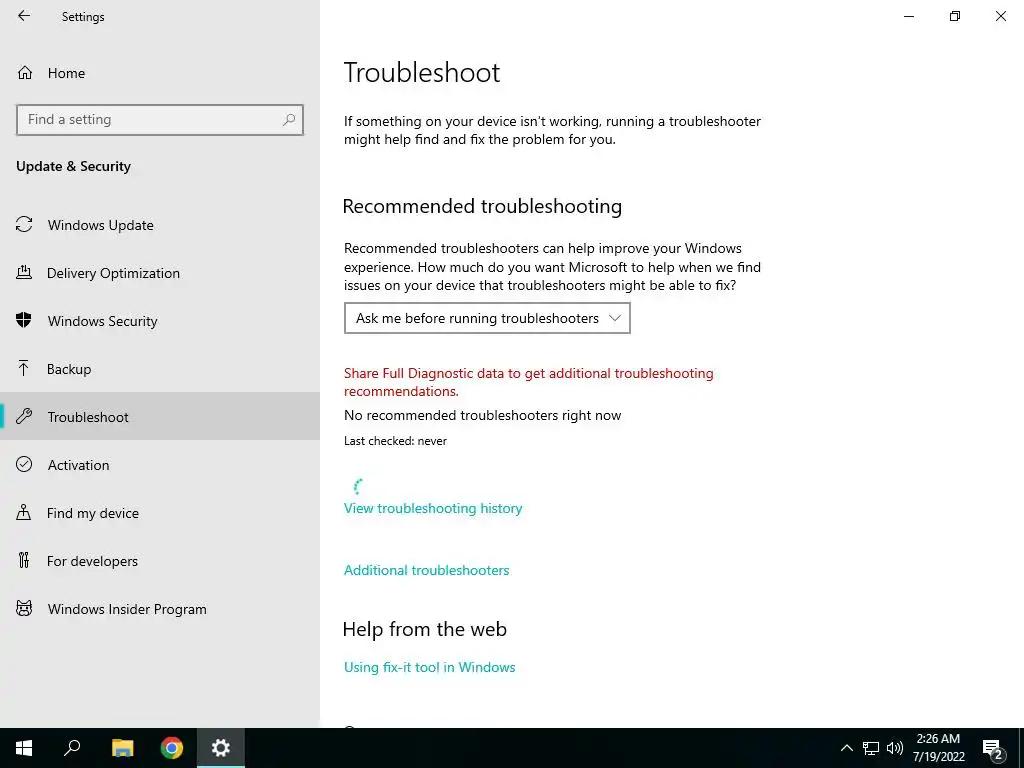
Task: Click the taskbar clock showing 2:26 AM
Action: tap(938, 748)
